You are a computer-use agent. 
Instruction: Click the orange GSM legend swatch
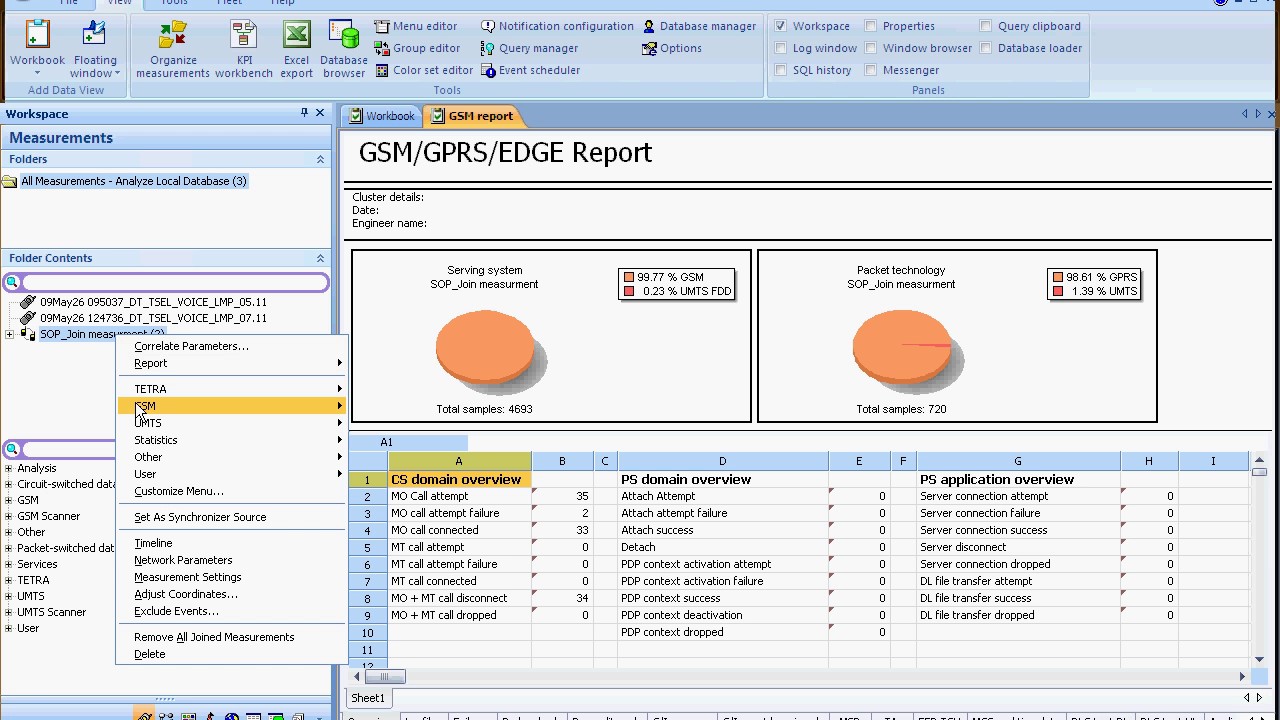pyautogui.click(x=629, y=277)
